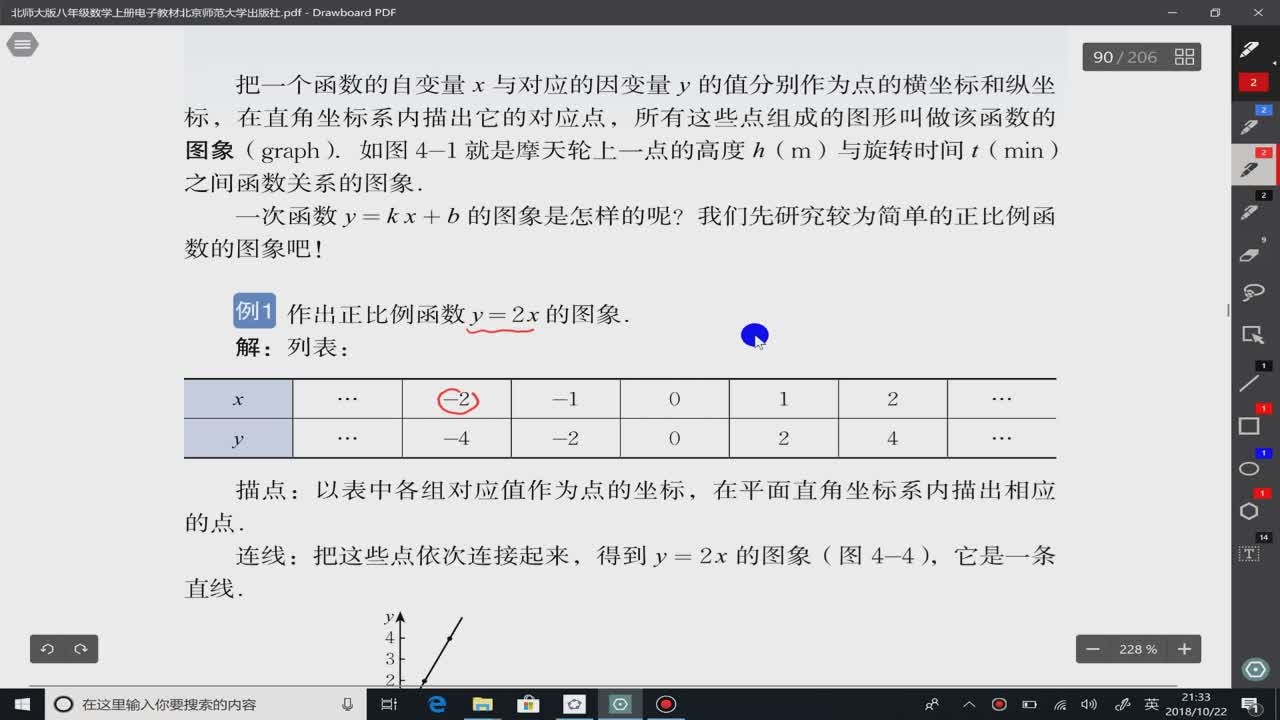This screenshot has width=1280, height=720.
Task: Zoom out with the minus button
Action: coord(1092,649)
